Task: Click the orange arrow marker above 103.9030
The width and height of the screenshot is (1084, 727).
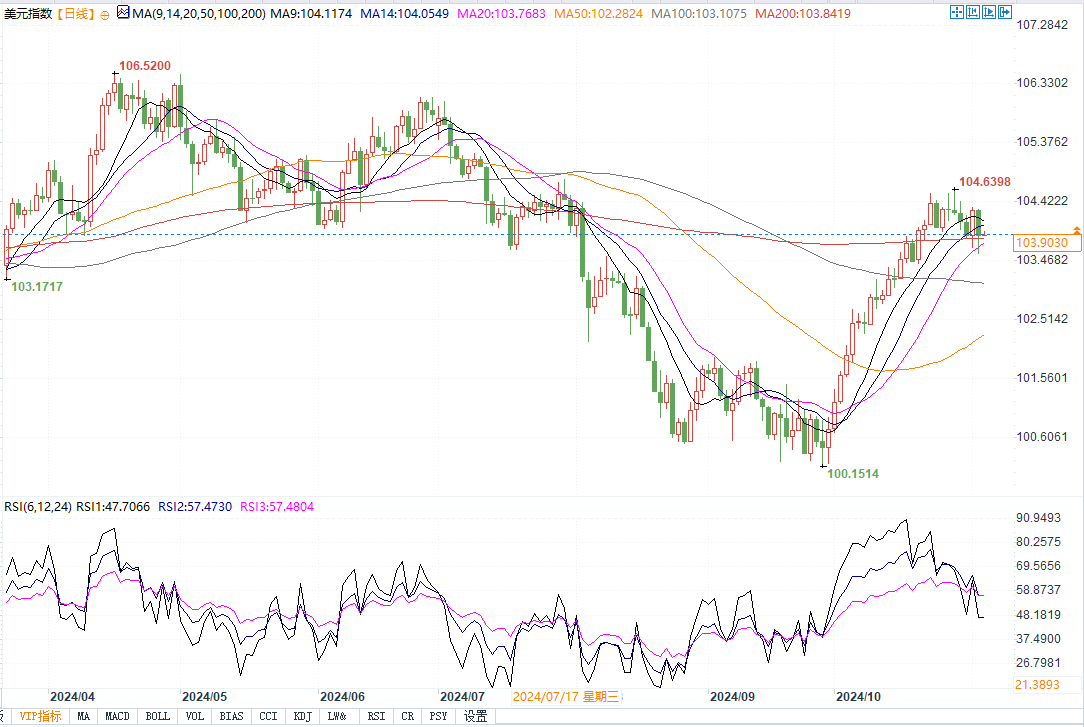Action: (x=1077, y=229)
